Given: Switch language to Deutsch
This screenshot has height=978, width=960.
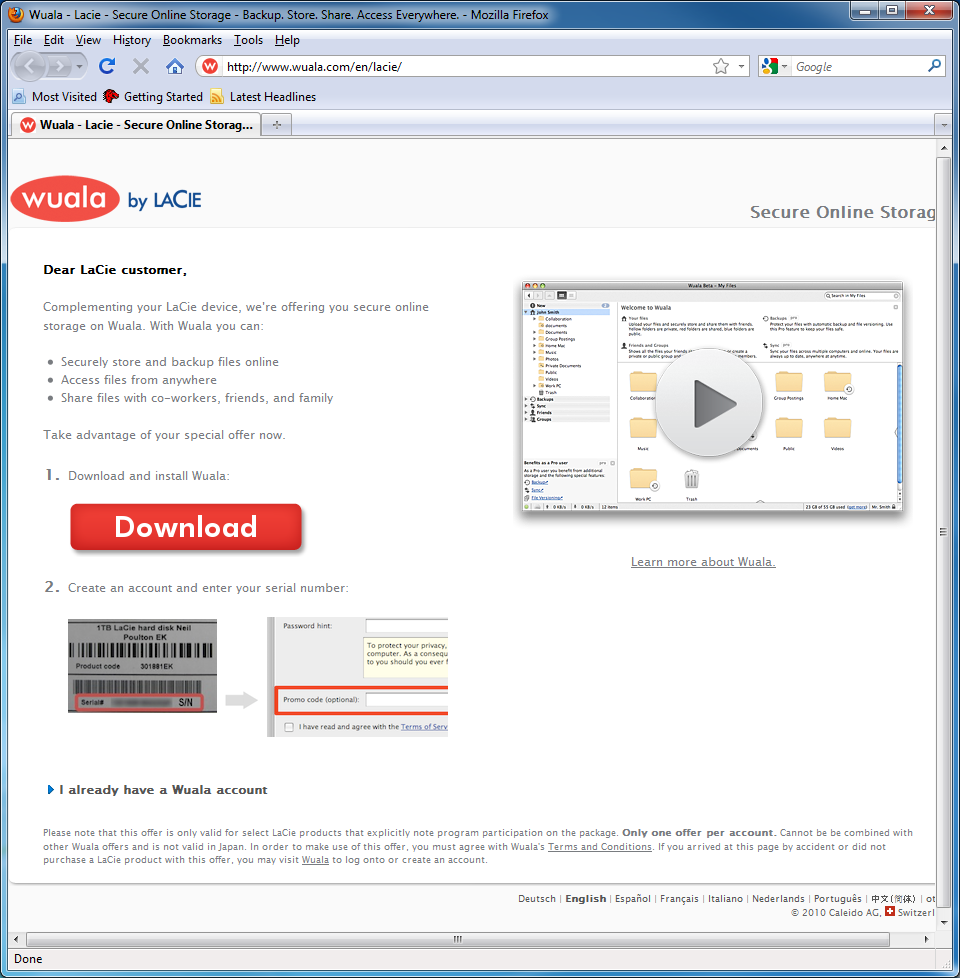Looking at the screenshot, I should point(536,899).
